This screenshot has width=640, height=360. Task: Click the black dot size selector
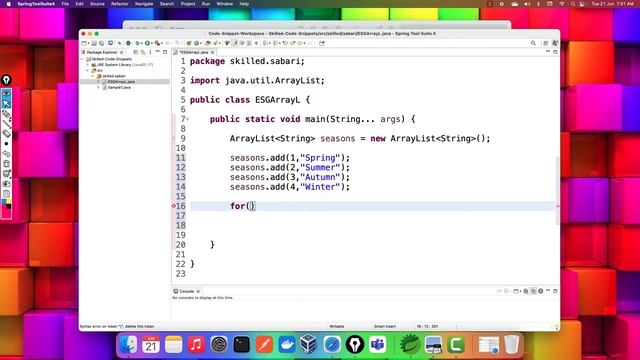[x=7, y=144]
